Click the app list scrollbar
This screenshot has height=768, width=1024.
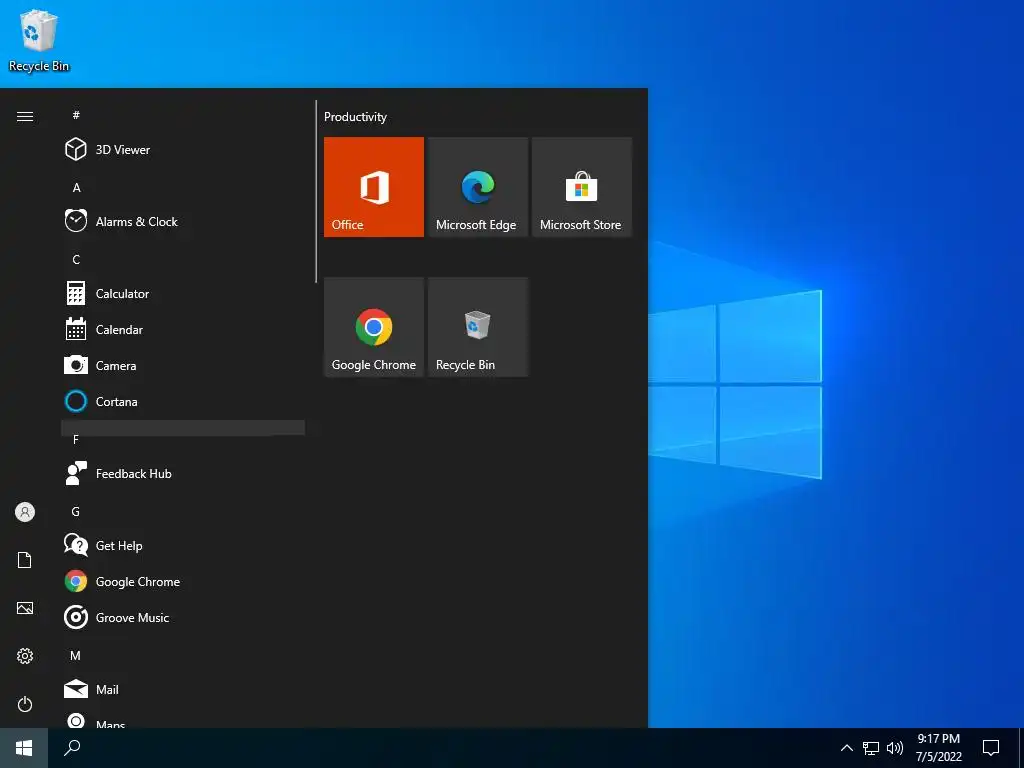click(316, 191)
